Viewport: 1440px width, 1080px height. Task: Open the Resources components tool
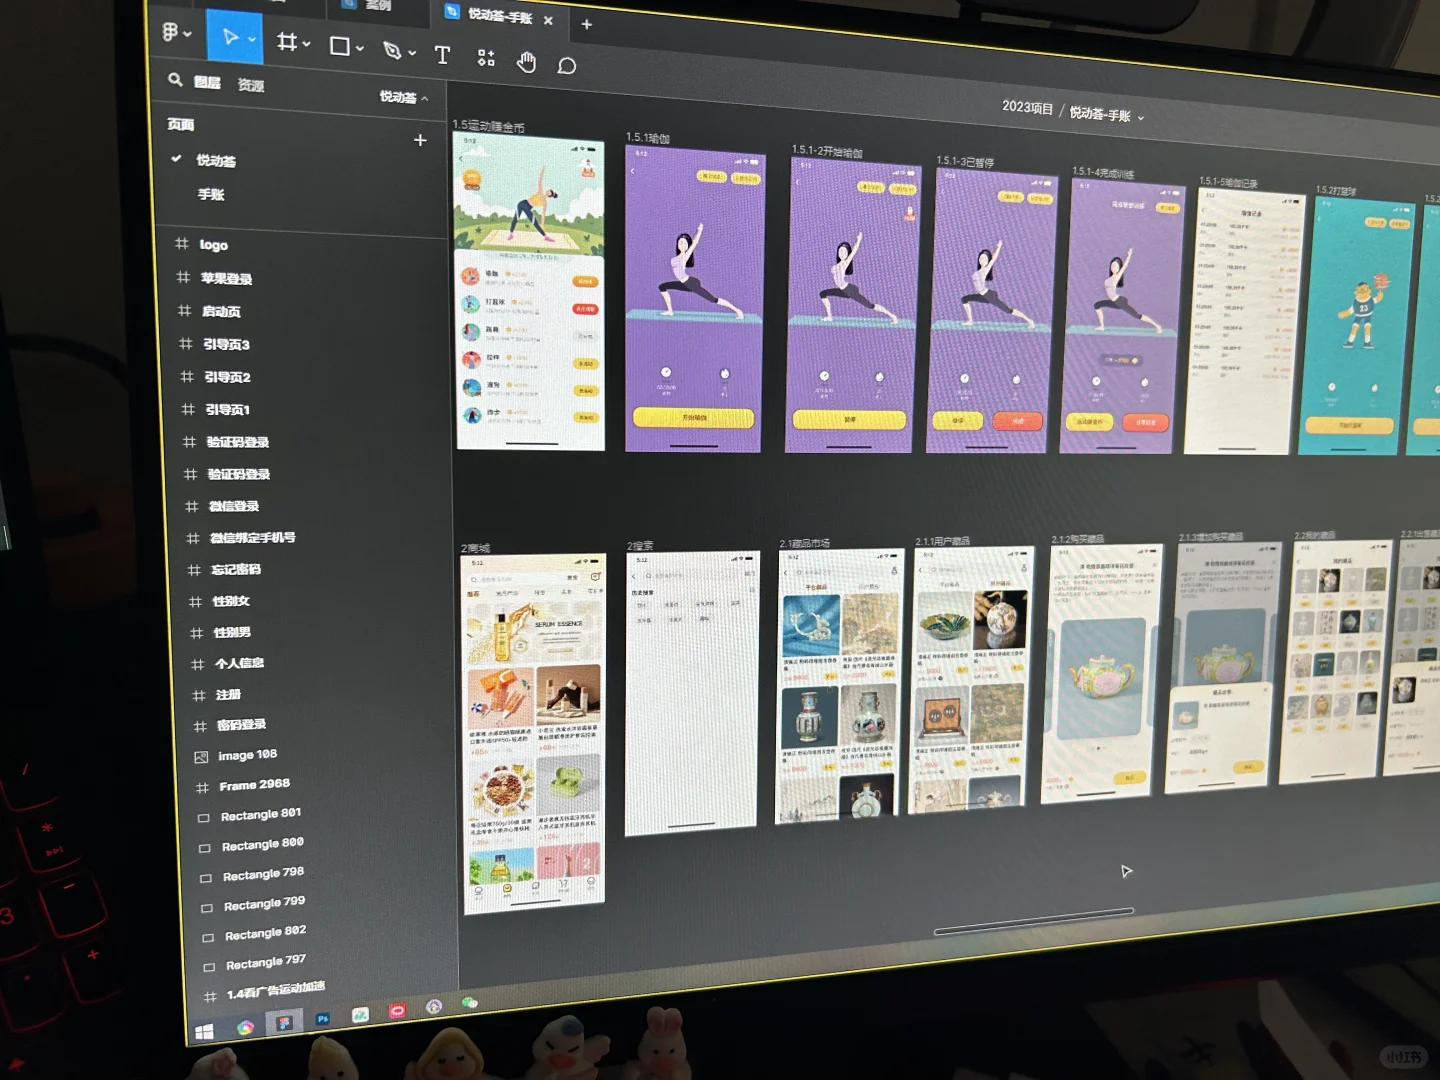tap(486, 58)
